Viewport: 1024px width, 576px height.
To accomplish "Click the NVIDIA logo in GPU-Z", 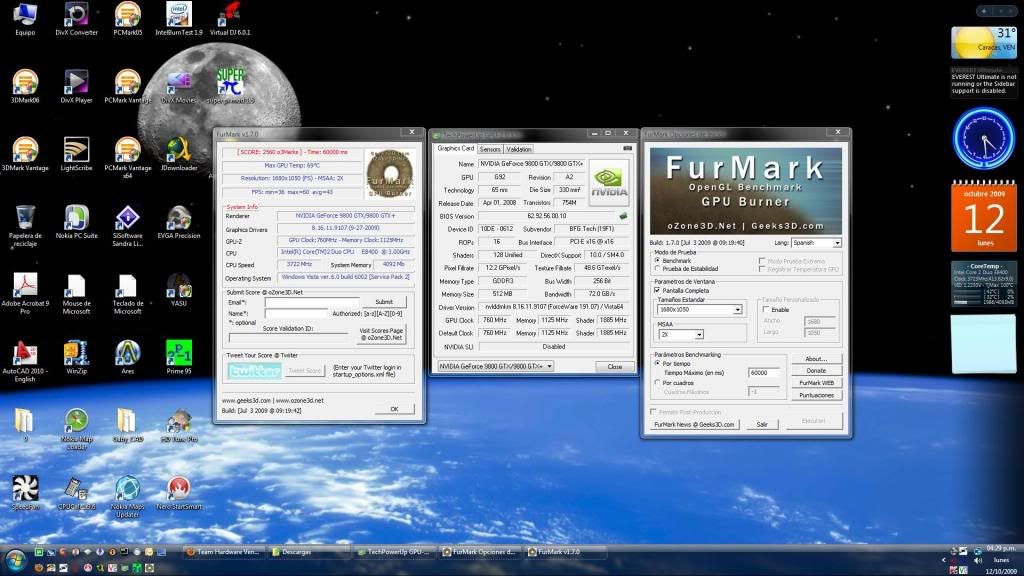I will coord(609,183).
